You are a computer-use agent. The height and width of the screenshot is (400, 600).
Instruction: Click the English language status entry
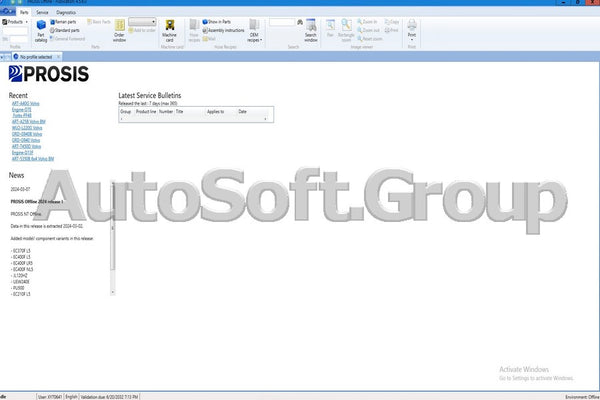pyautogui.click(x=72, y=397)
